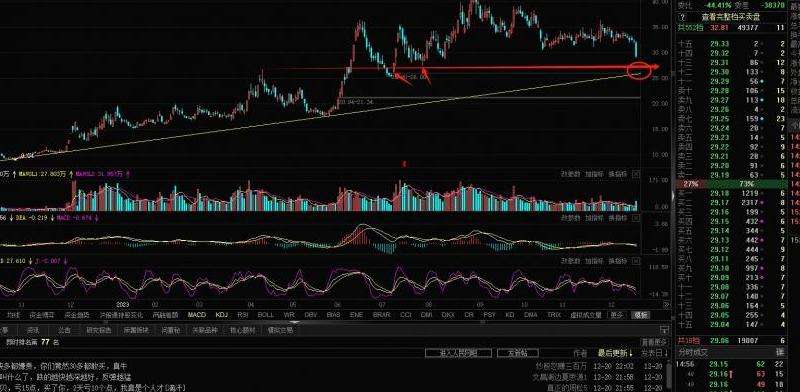Click the info panel collapse icon
Viewport: 800px width, 392px height.
[x=664, y=330]
